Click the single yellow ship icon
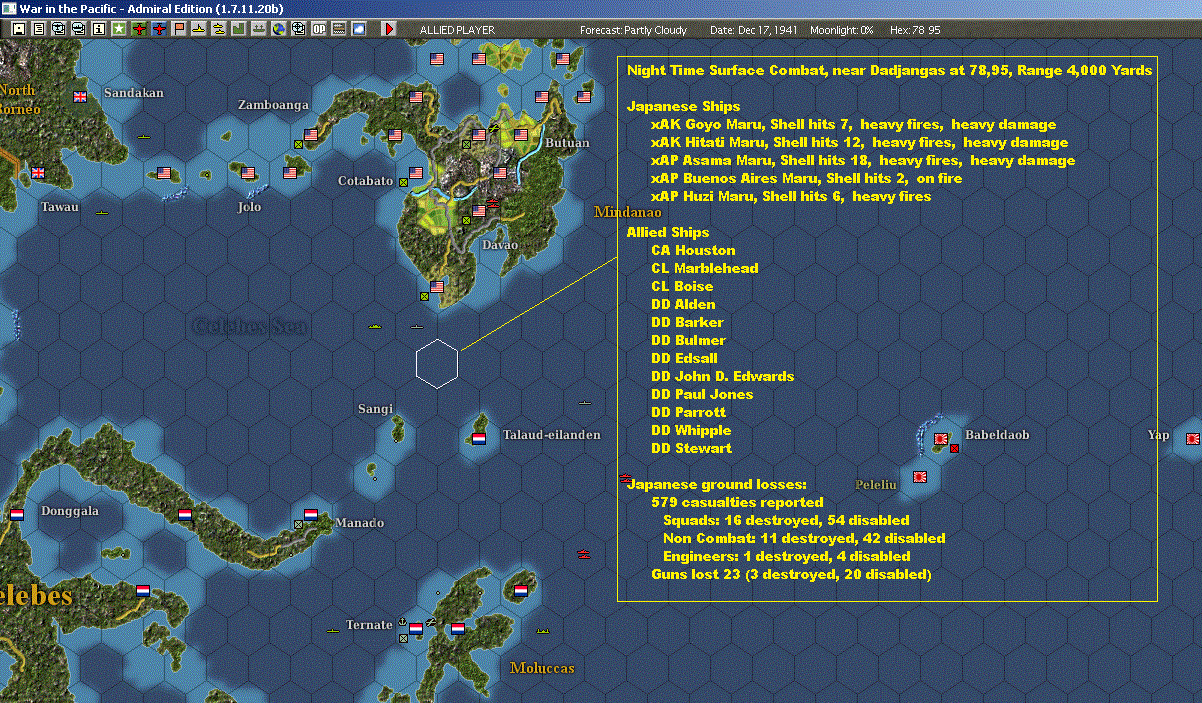 click(x=199, y=29)
